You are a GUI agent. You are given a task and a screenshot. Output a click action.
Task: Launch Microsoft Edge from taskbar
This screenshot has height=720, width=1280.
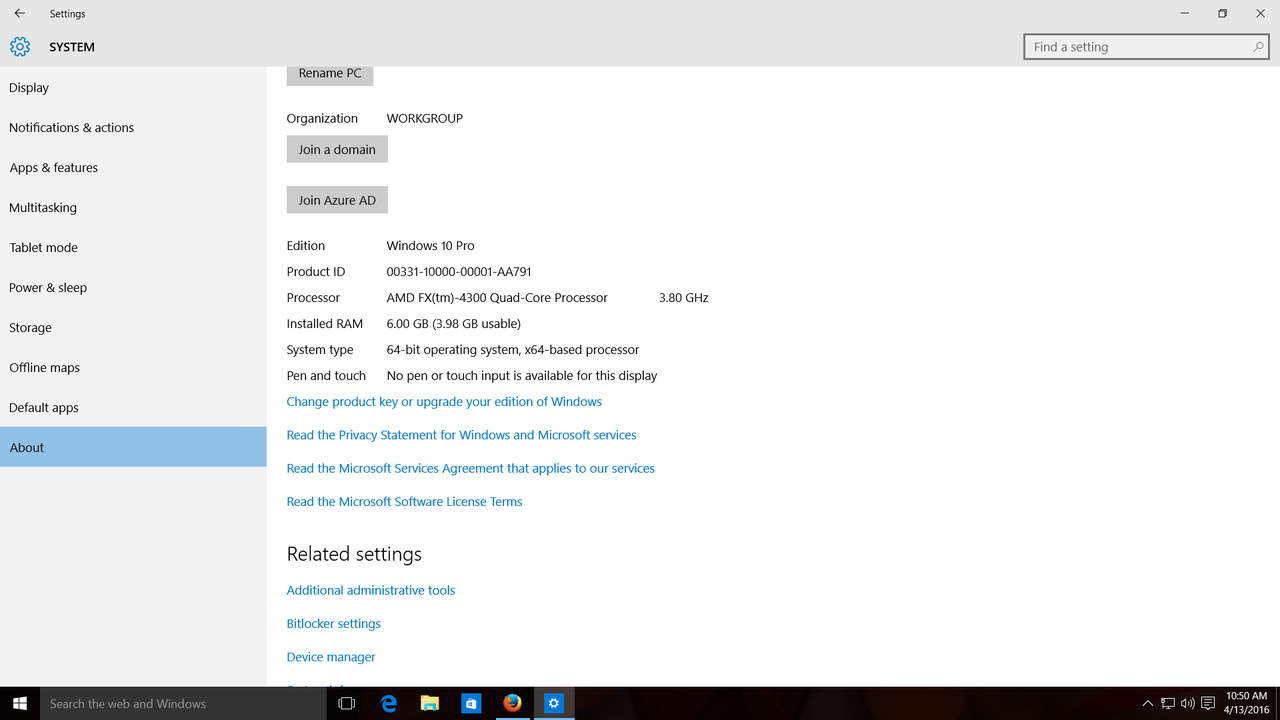(389, 703)
